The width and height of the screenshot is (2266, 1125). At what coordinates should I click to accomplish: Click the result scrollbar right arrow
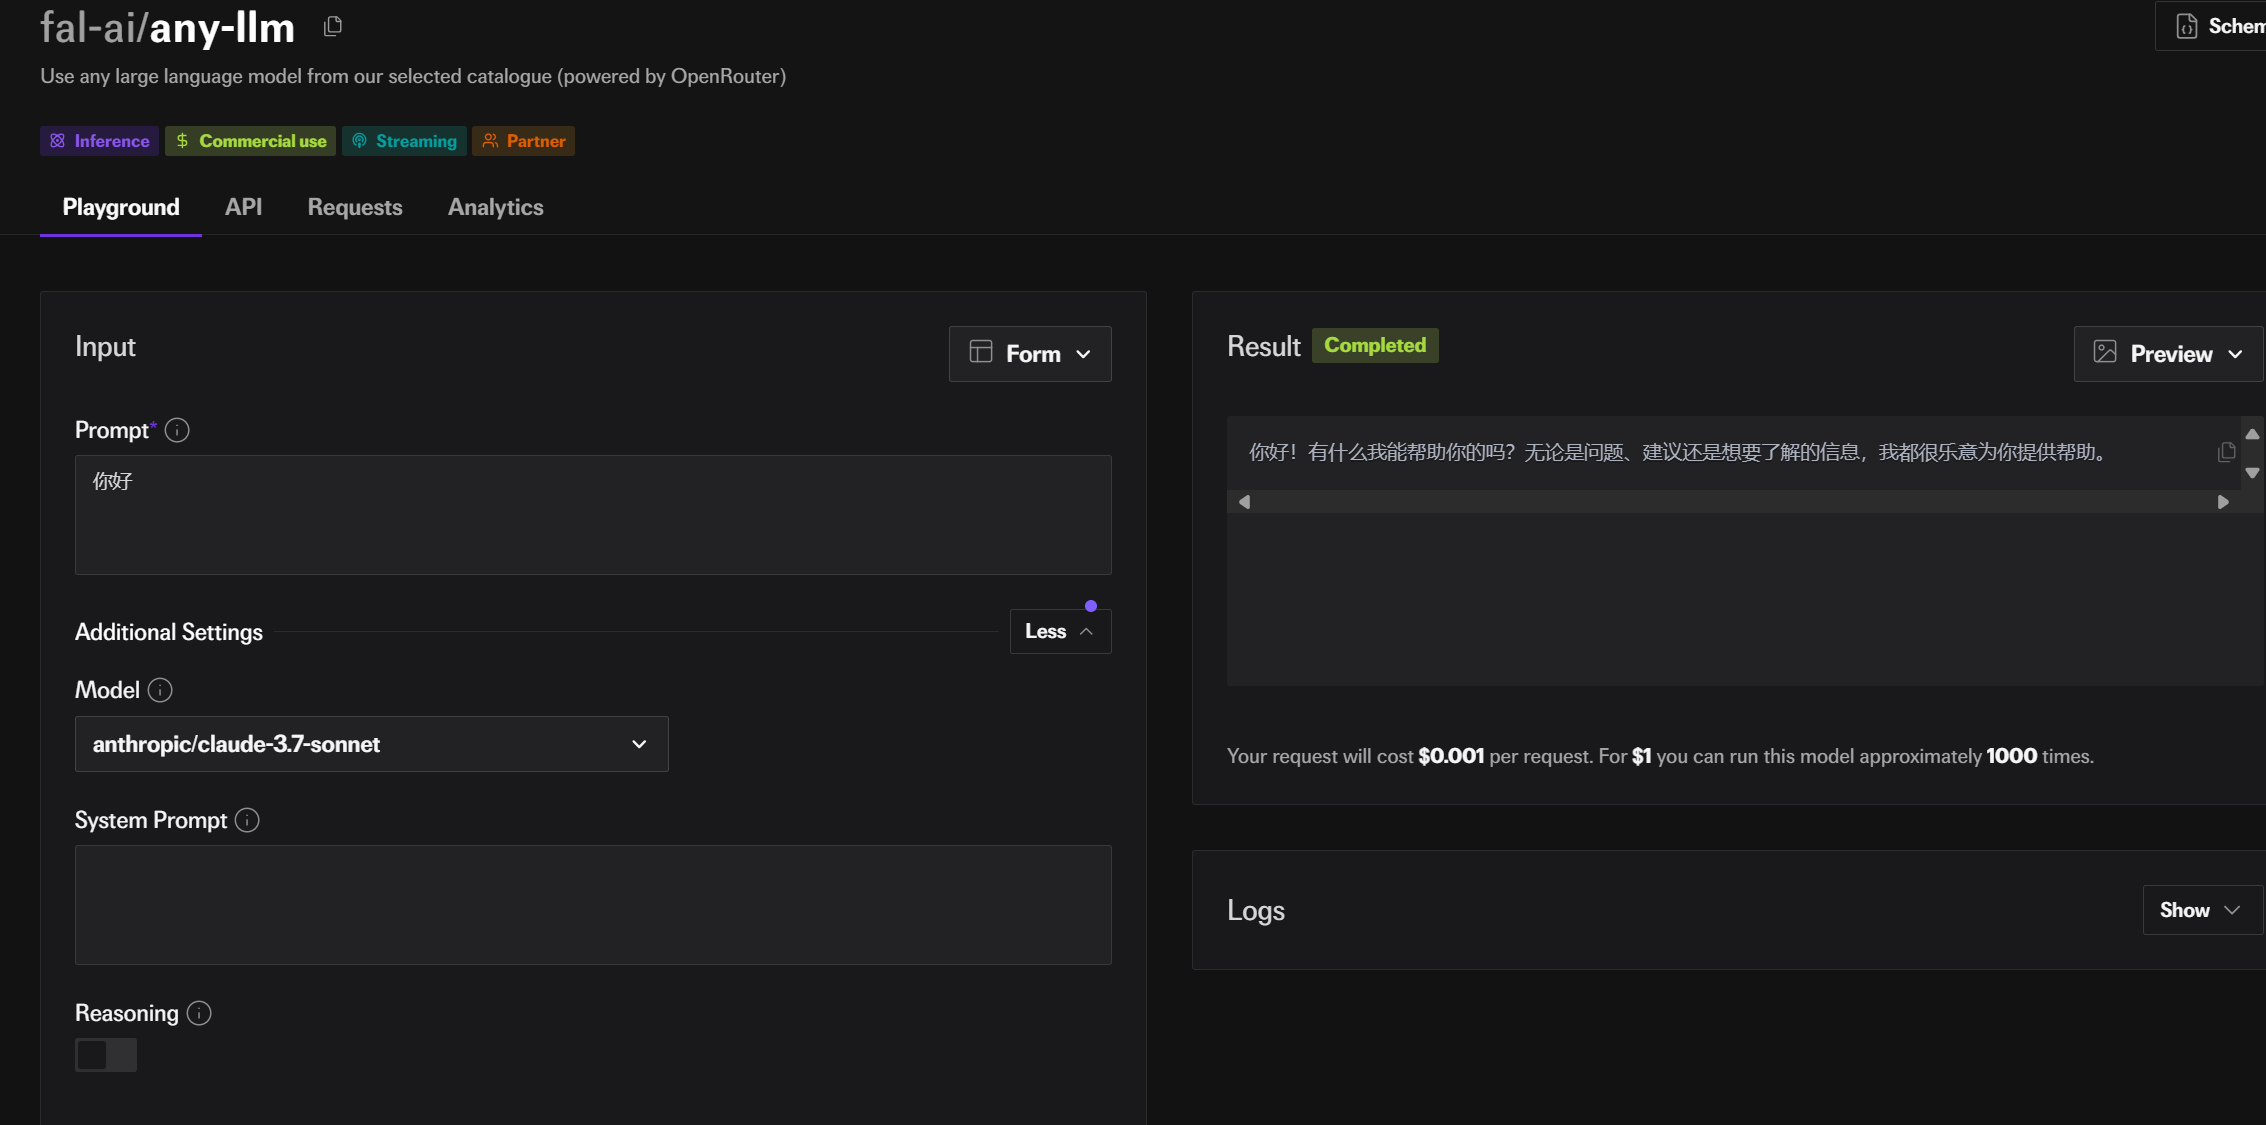tap(2223, 502)
